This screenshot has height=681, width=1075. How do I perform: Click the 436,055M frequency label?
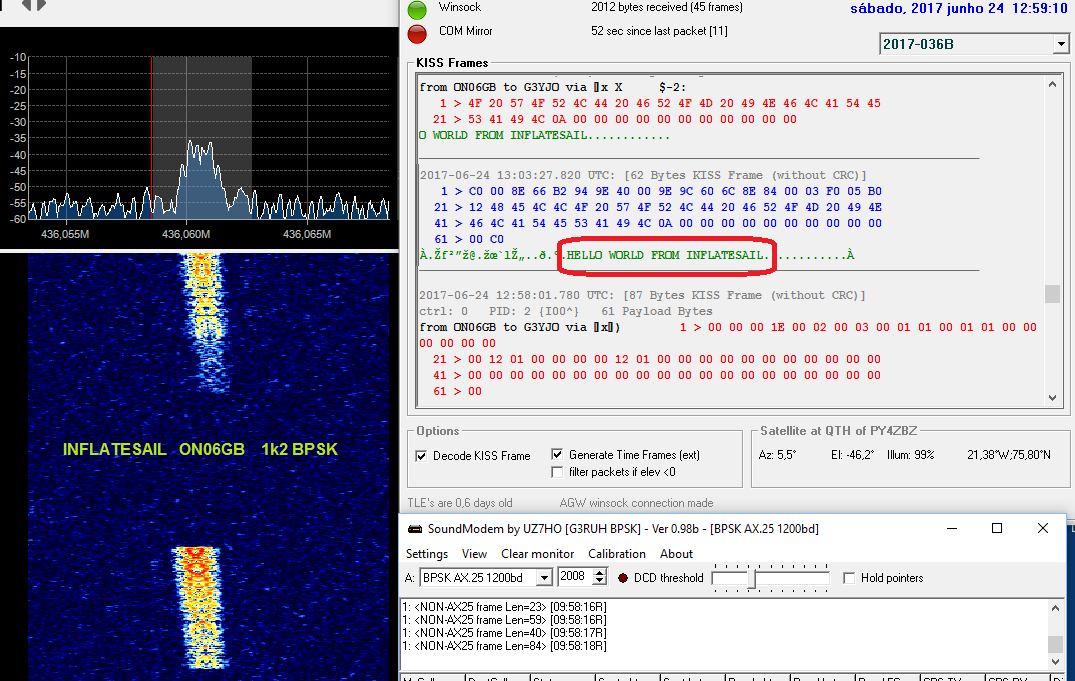(65, 234)
